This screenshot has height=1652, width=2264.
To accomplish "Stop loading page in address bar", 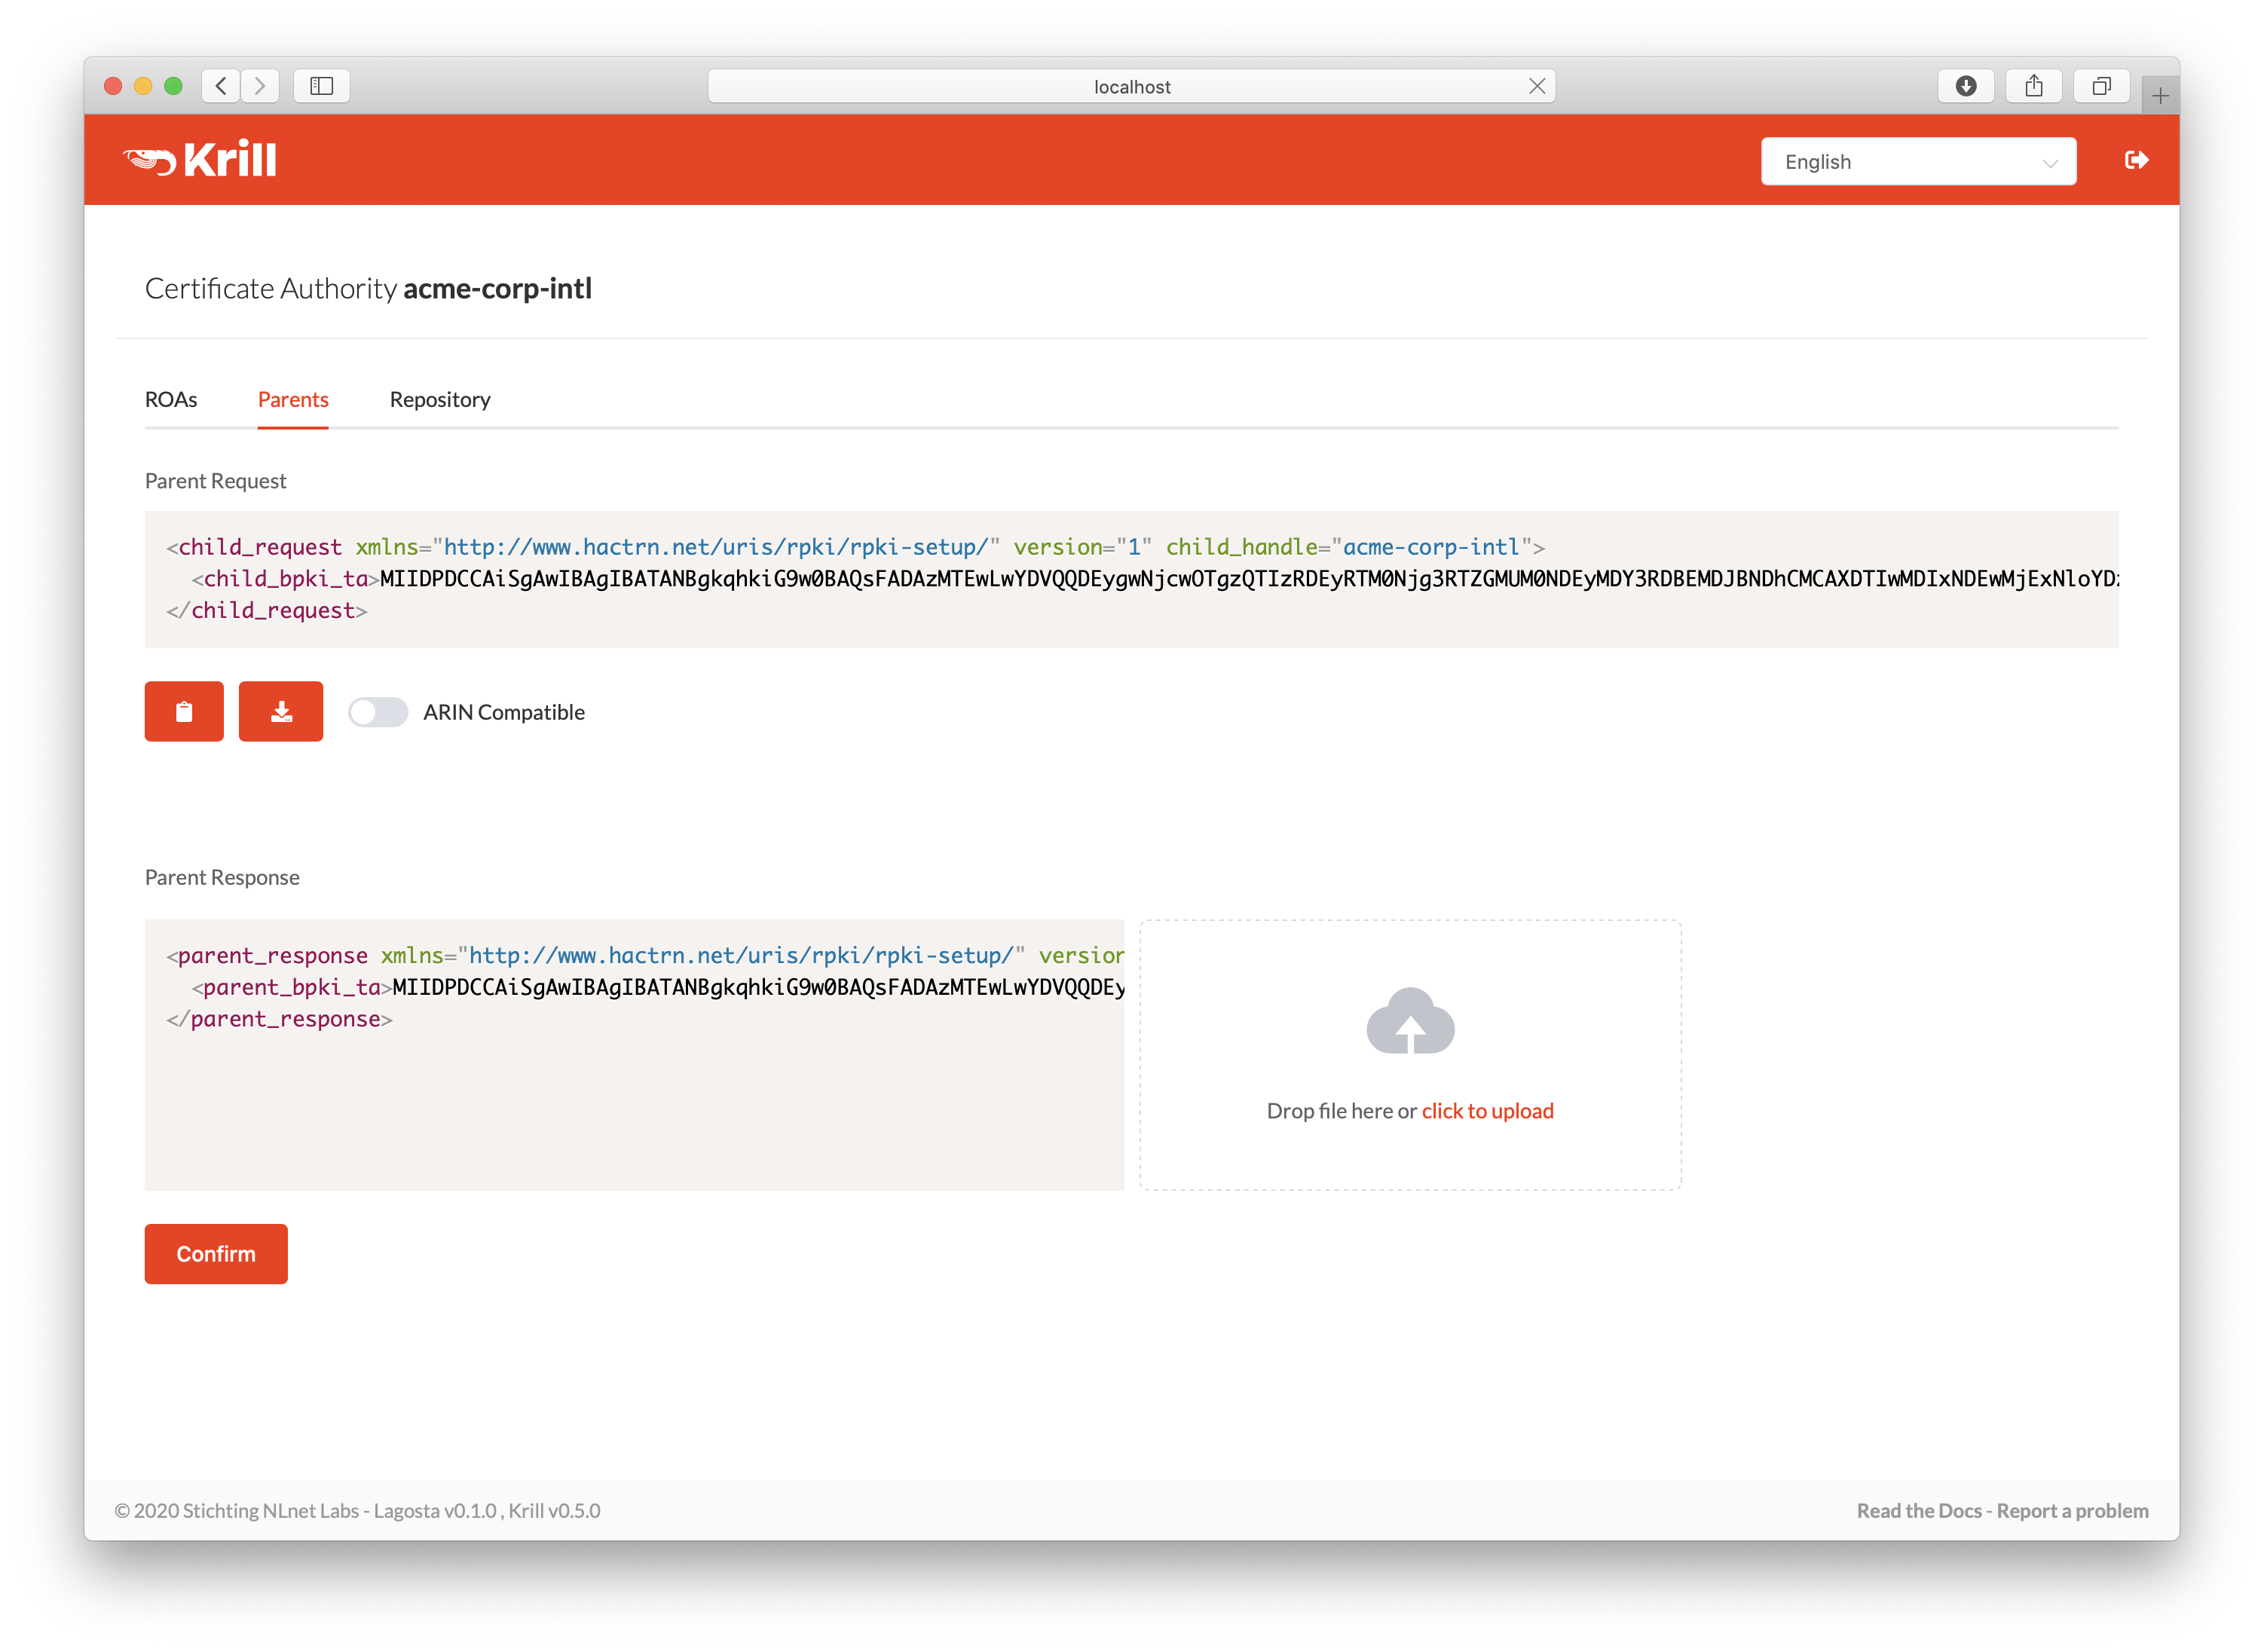I will (x=1537, y=86).
